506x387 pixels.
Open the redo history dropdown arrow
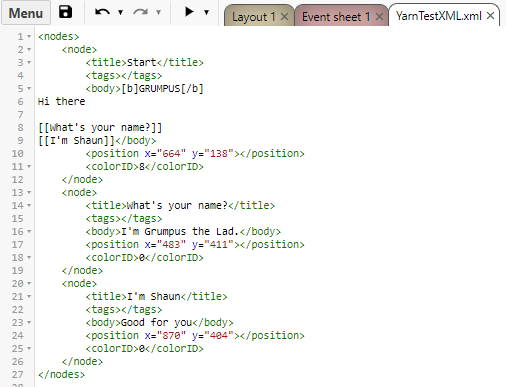coord(158,13)
